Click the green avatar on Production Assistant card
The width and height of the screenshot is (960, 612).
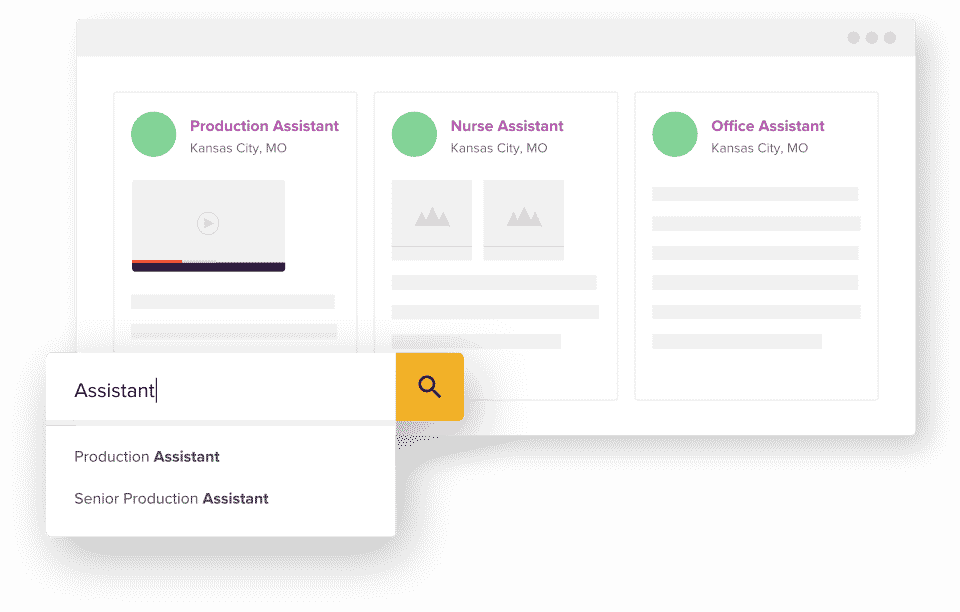pyautogui.click(x=154, y=134)
